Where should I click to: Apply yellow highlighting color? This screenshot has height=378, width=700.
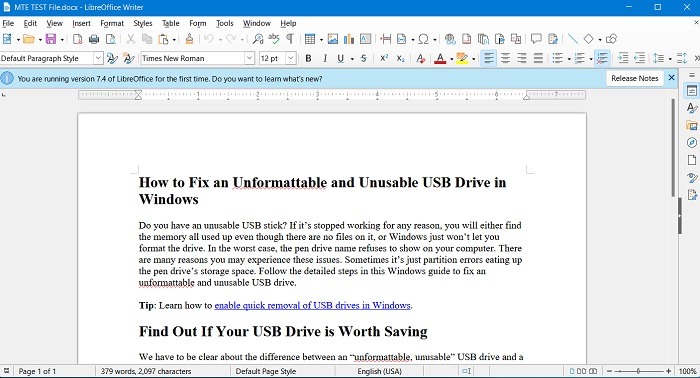click(462, 58)
